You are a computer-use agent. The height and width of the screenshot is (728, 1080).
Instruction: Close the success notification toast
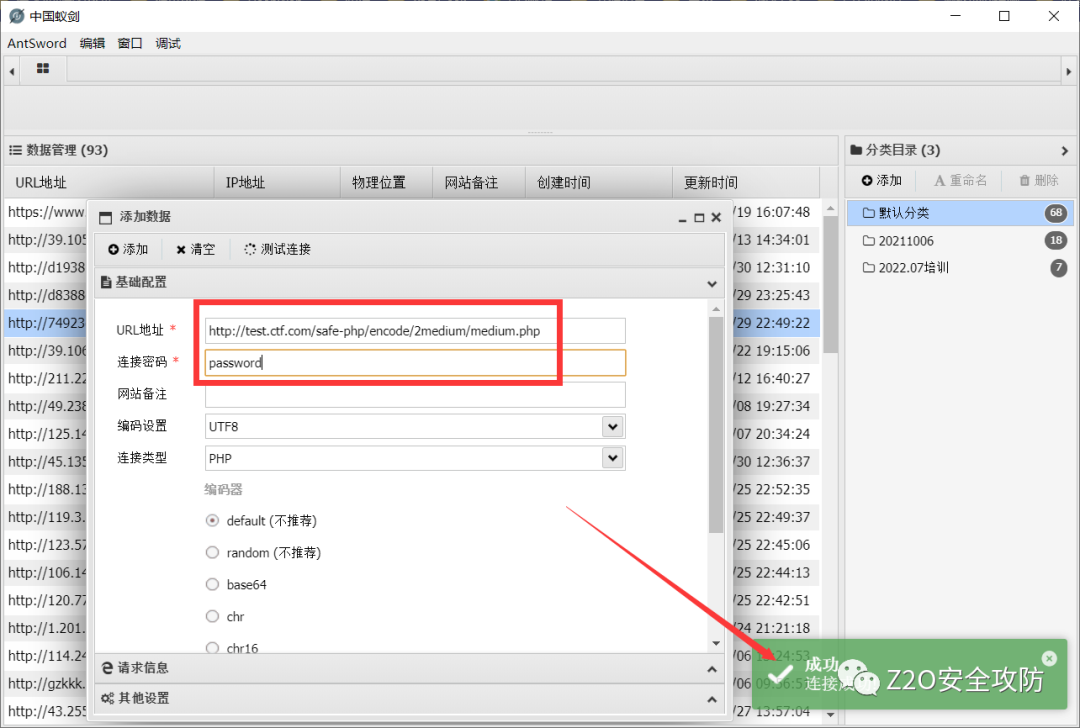(x=1049, y=658)
